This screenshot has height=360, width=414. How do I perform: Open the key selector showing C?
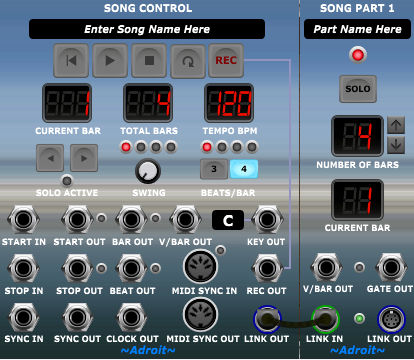pos(228,220)
